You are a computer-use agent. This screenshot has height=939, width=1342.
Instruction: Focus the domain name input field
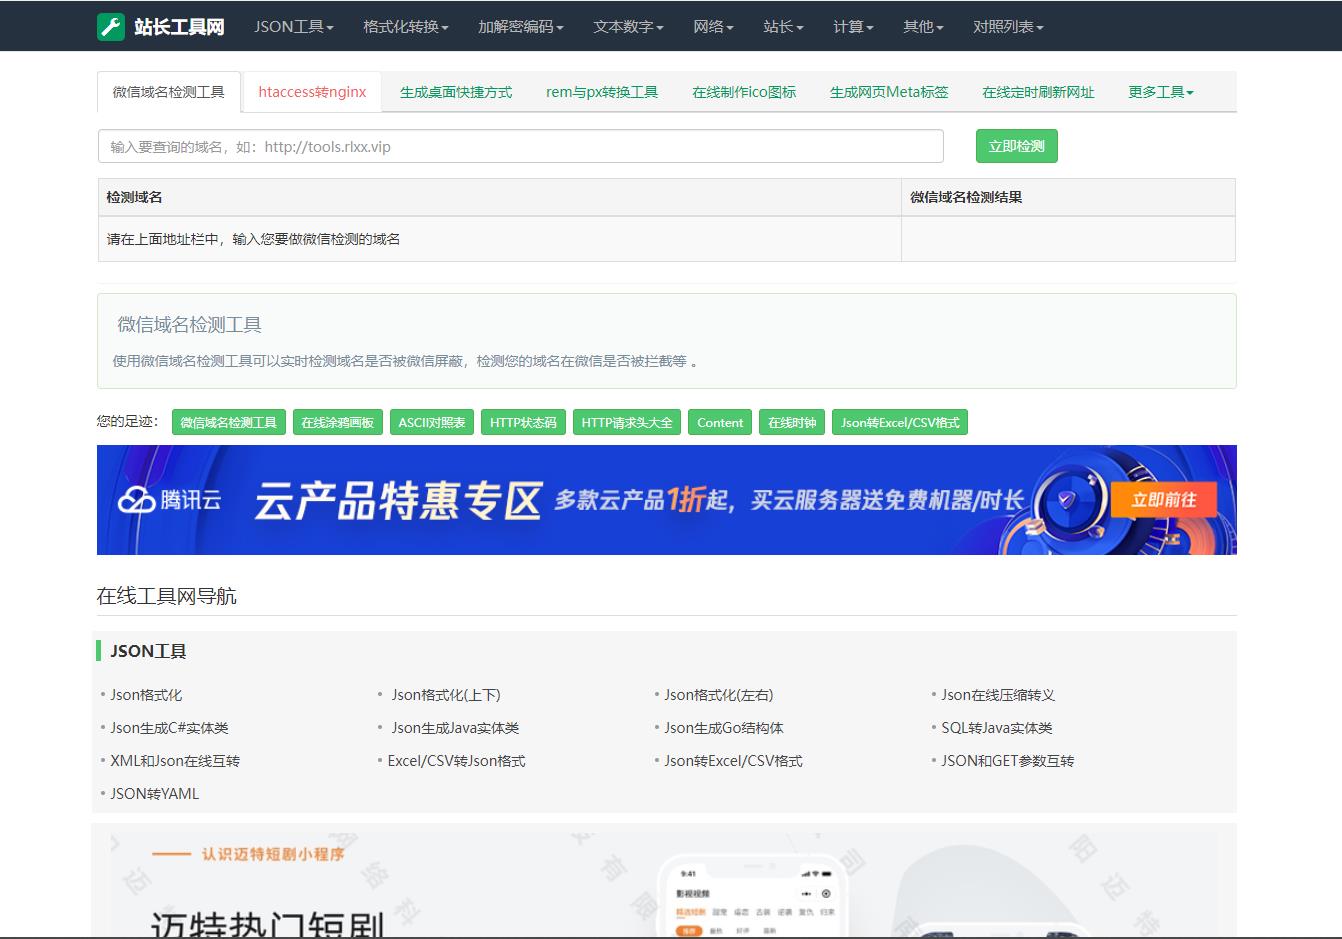521,146
